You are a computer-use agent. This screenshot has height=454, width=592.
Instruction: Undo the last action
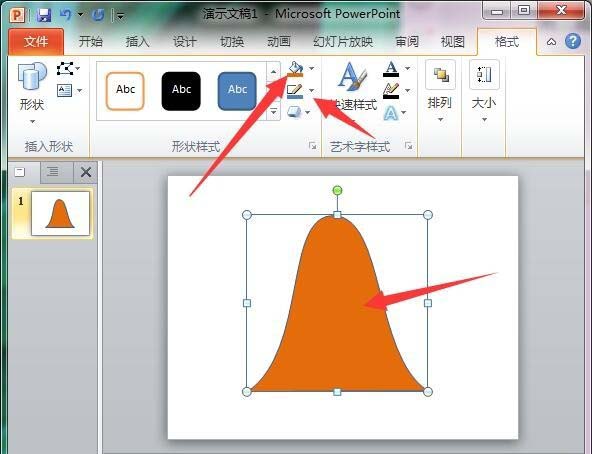(65, 14)
